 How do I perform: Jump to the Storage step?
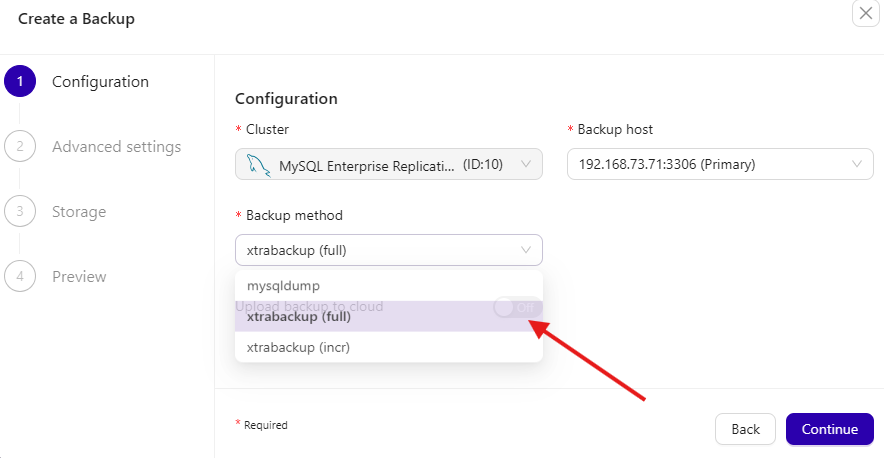point(79,212)
